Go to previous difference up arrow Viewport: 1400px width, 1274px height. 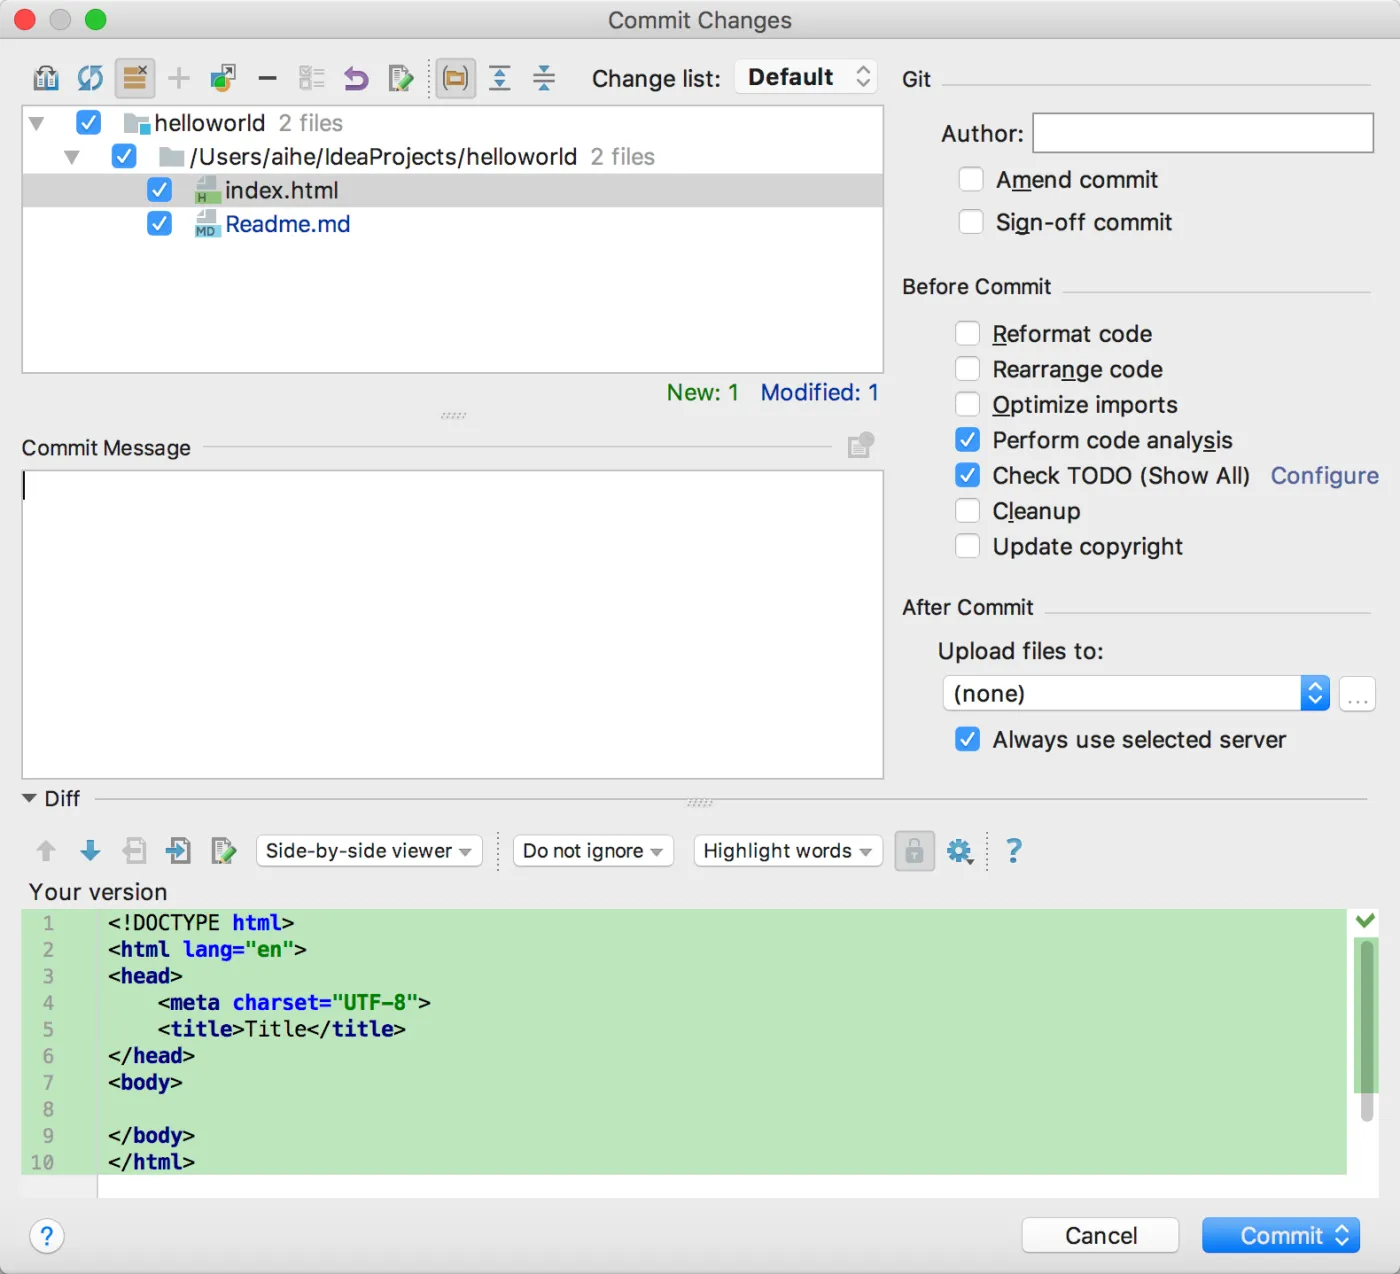click(46, 851)
